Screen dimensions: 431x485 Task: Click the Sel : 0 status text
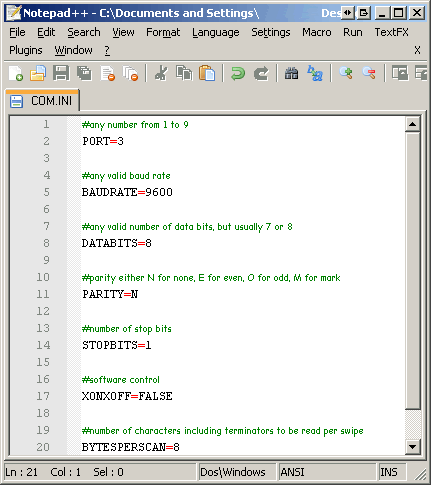108,472
